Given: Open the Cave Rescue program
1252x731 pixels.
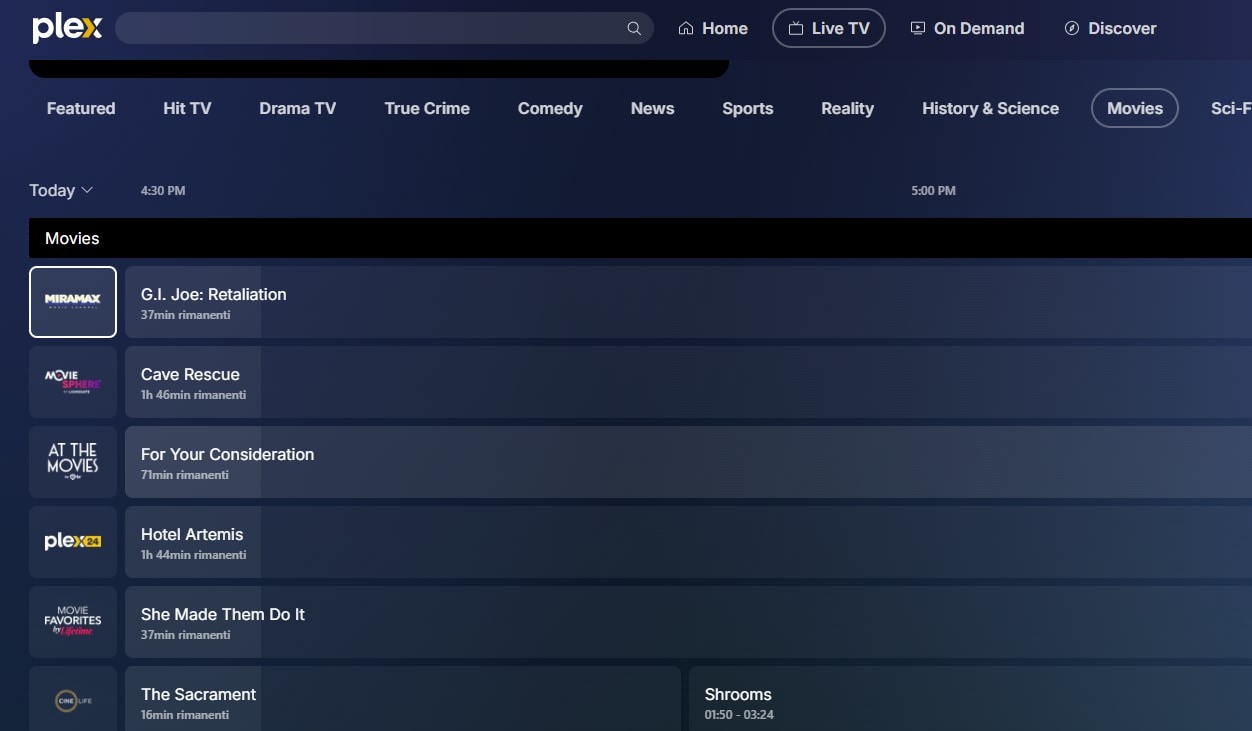Looking at the screenshot, I should pos(688,382).
